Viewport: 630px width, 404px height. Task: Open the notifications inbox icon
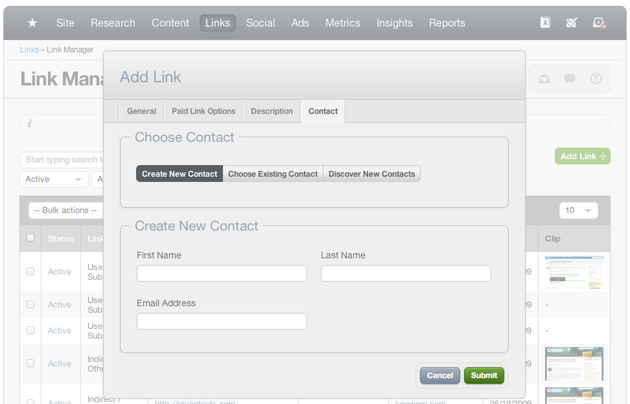point(599,23)
